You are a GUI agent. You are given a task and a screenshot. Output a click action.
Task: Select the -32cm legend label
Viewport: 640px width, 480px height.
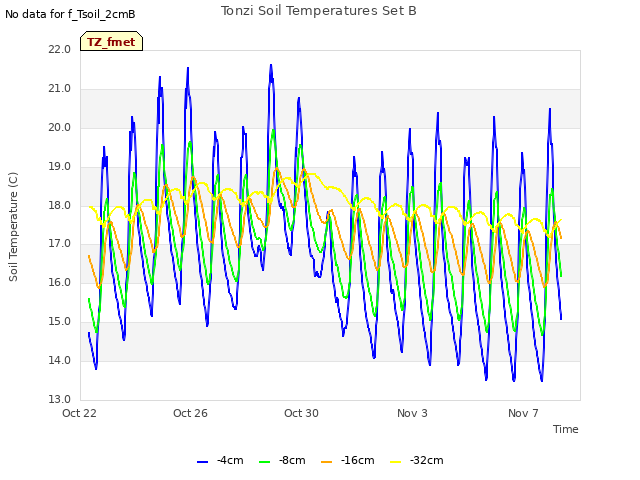tap(427, 460)
